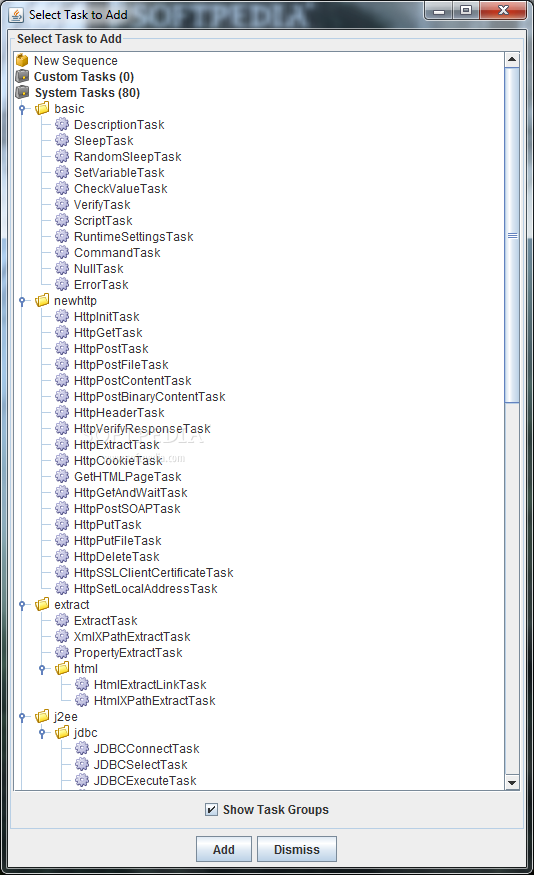Click the Custom Tasks group icon
This screenshot has height=875, width=534.
click(x=22, y=76)
